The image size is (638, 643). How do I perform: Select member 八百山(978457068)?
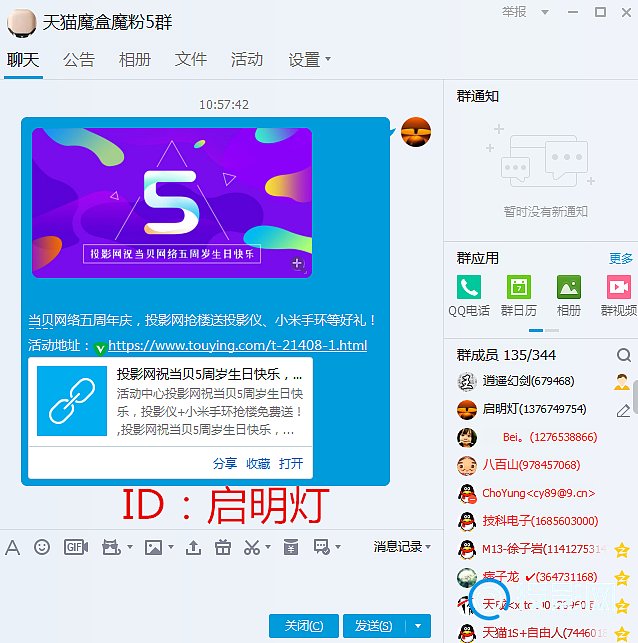[531, 465]
